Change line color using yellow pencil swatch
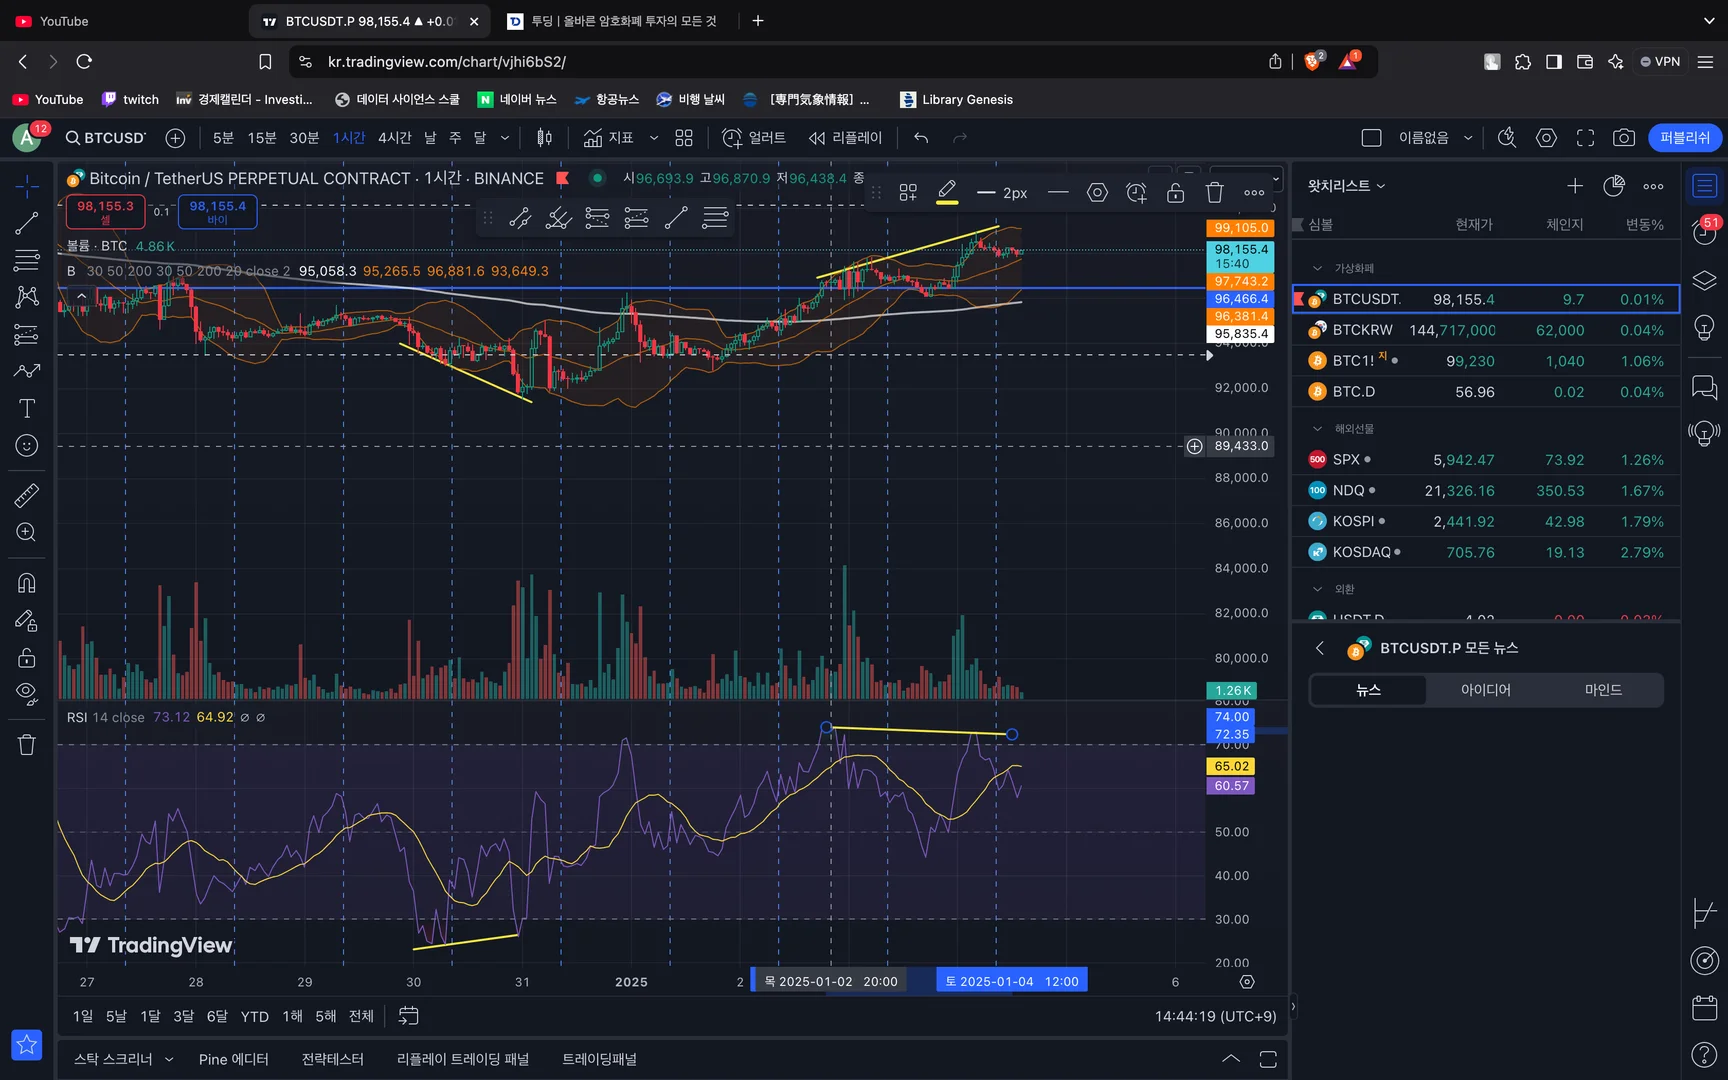 click(947, 192)
